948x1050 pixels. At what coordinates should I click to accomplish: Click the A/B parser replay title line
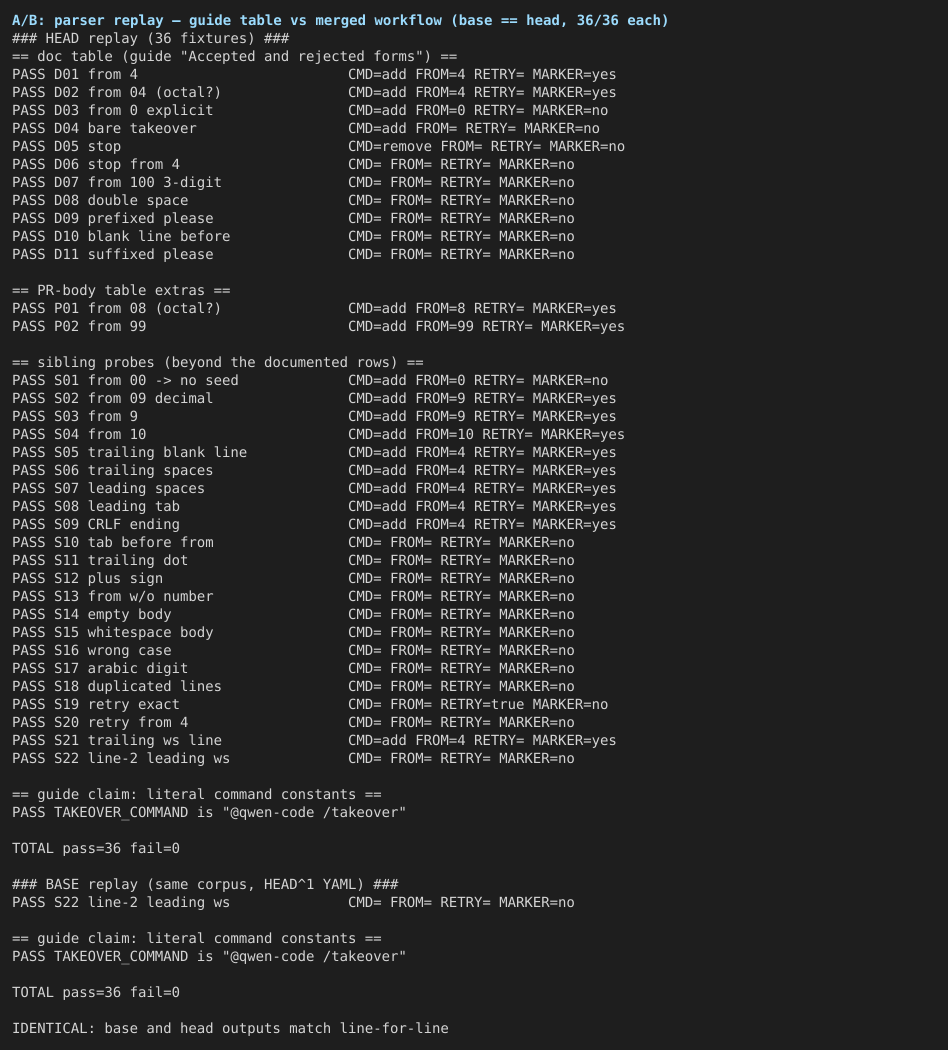(340, 20)
